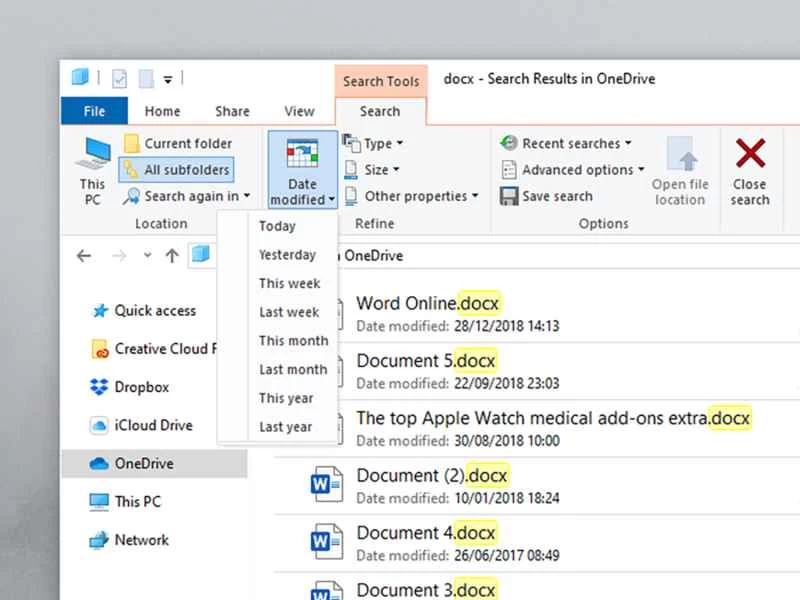Open the Document 4.docx search result

(426, 533)
